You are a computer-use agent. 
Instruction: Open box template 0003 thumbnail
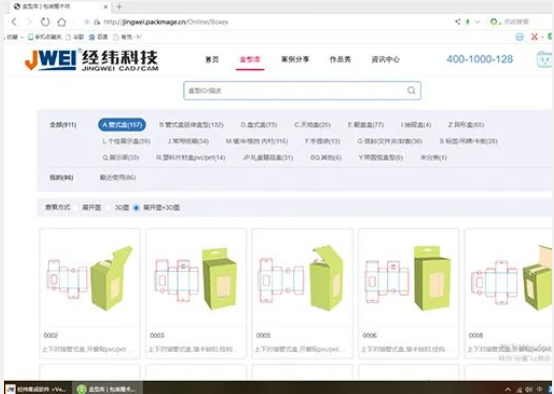[x=196, y=277]
